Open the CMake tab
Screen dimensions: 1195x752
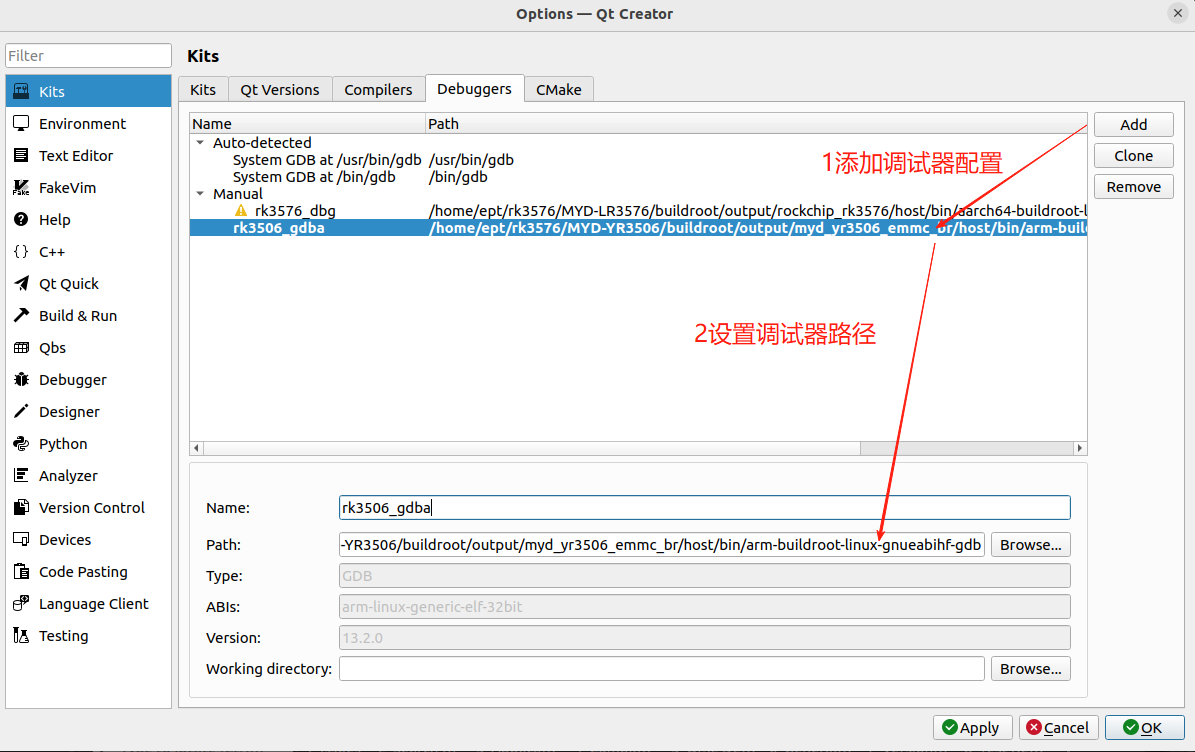559,89
